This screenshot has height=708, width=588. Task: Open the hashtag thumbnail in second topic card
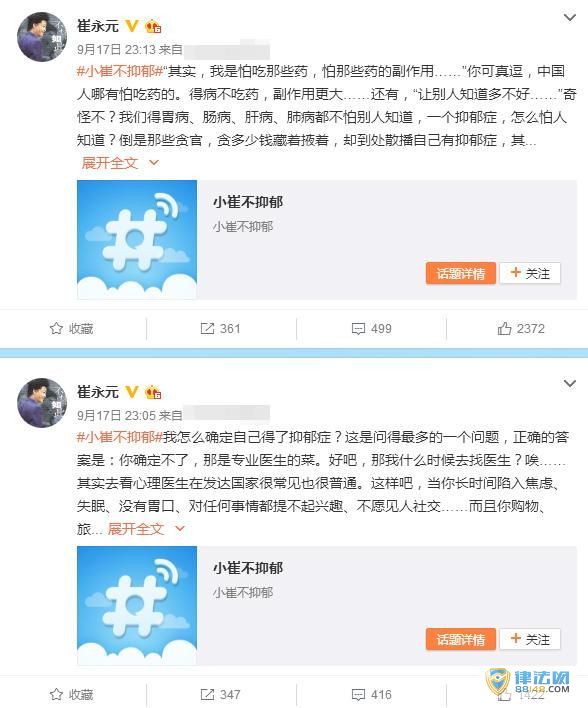(137, 605)
